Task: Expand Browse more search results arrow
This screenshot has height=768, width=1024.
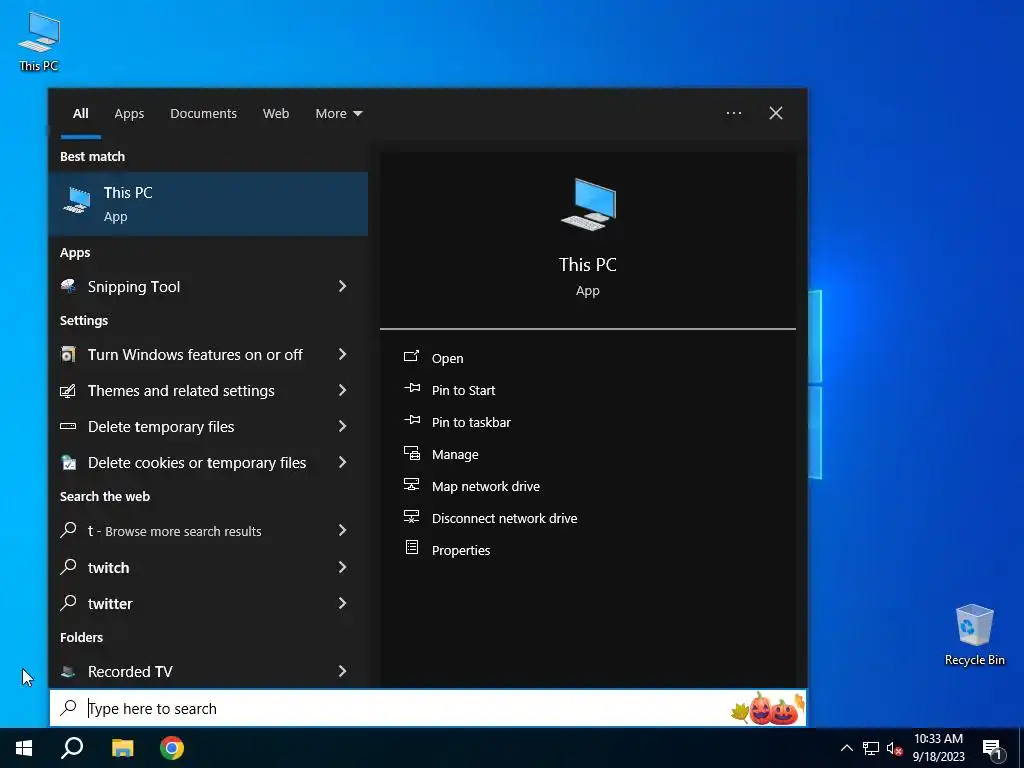Action: pyautogui.click(x=342, y=530)
